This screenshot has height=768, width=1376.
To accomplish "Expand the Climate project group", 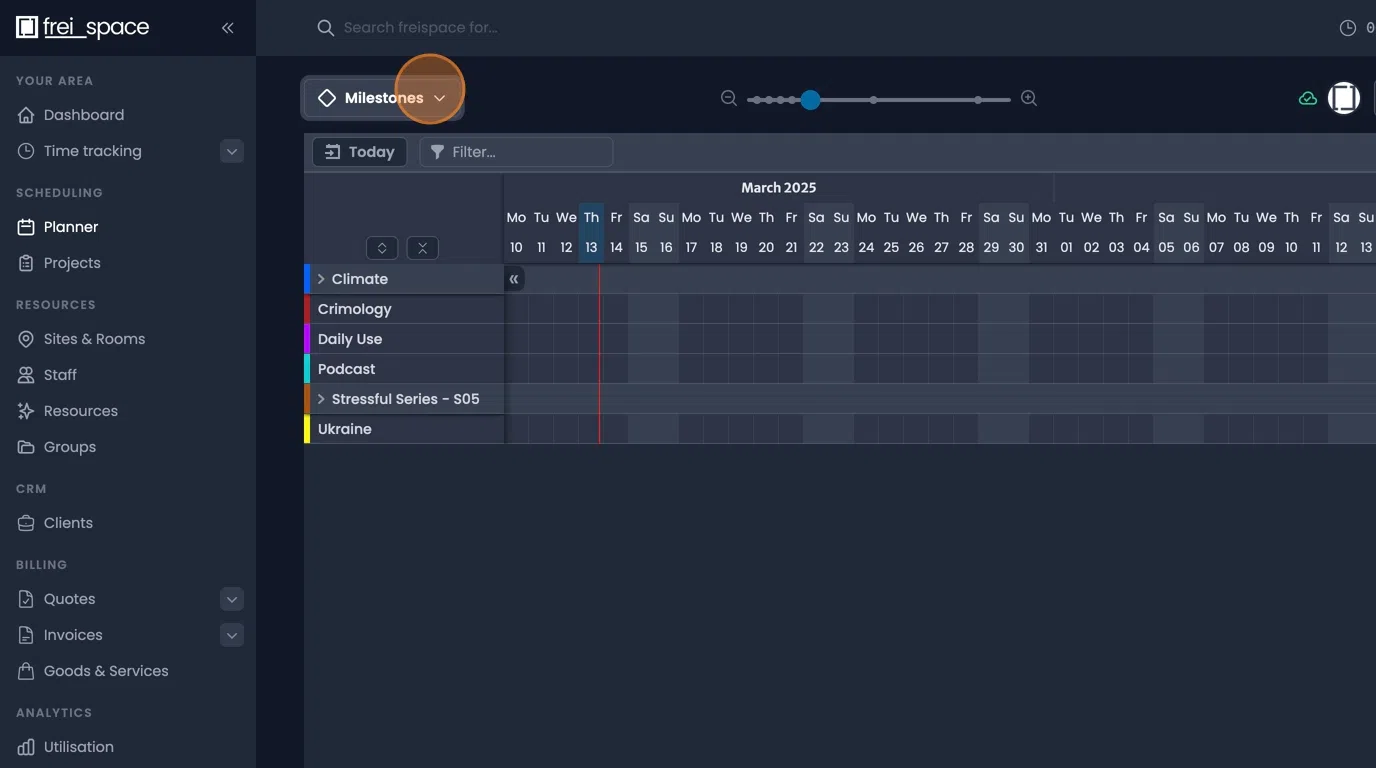I will tap(320, 278).
